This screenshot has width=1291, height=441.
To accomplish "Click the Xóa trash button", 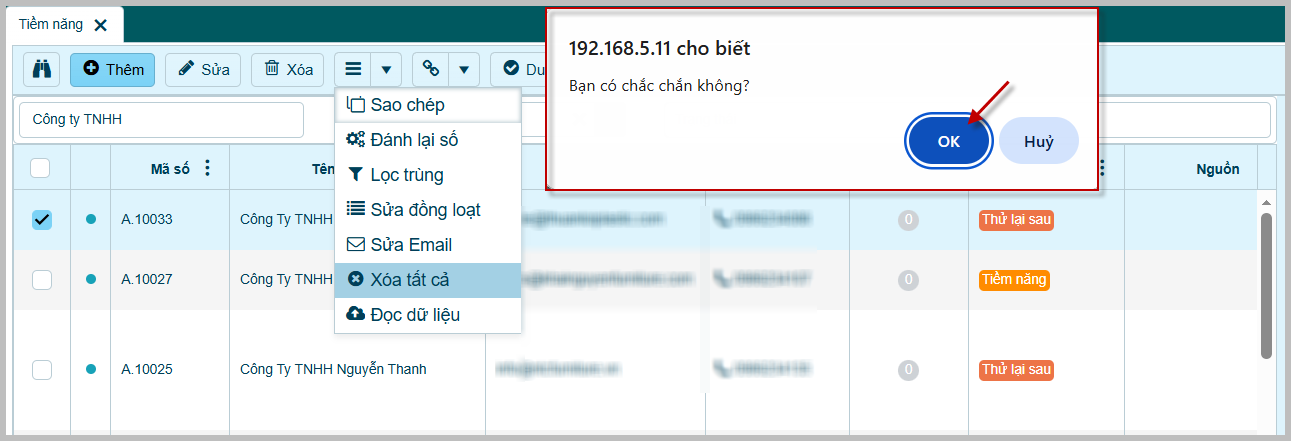I will (x=288, y=69).
